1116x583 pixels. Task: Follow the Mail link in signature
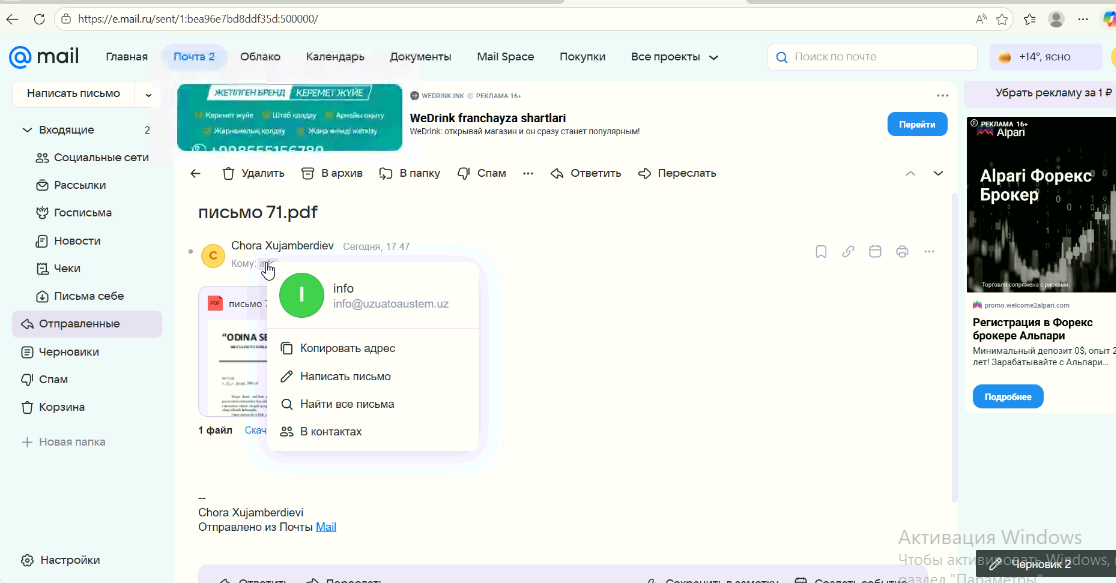tap(326, 527)
